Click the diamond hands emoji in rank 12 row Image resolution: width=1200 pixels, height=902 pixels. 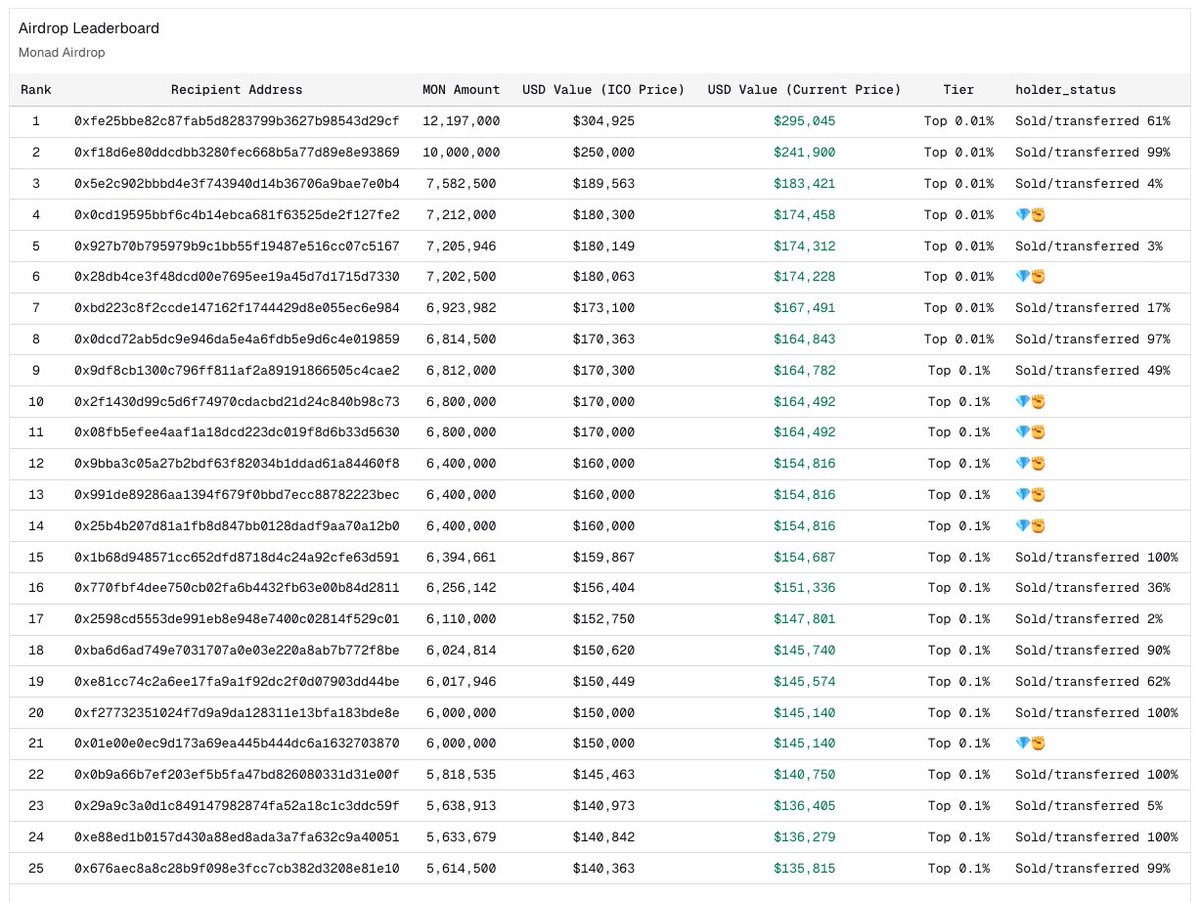(x=1030, y=464)
